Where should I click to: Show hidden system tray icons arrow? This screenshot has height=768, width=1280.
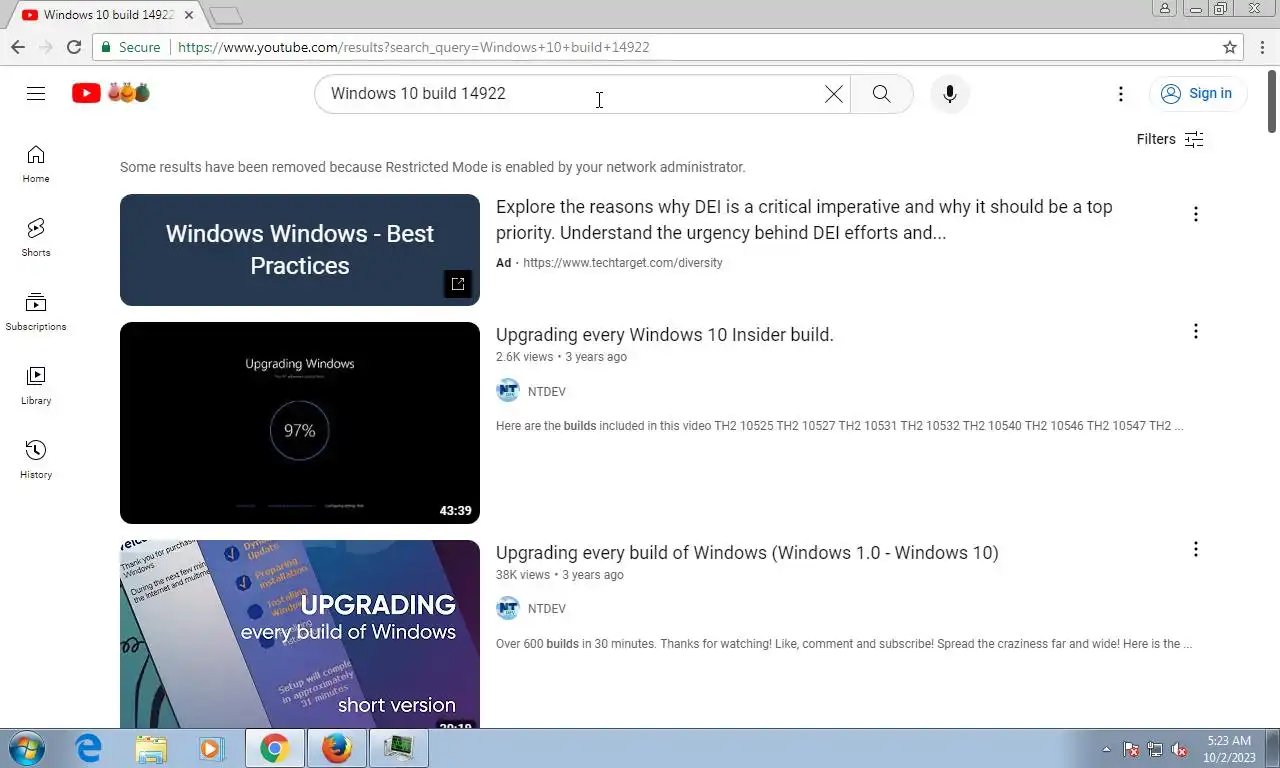[x=1106, y=749]
